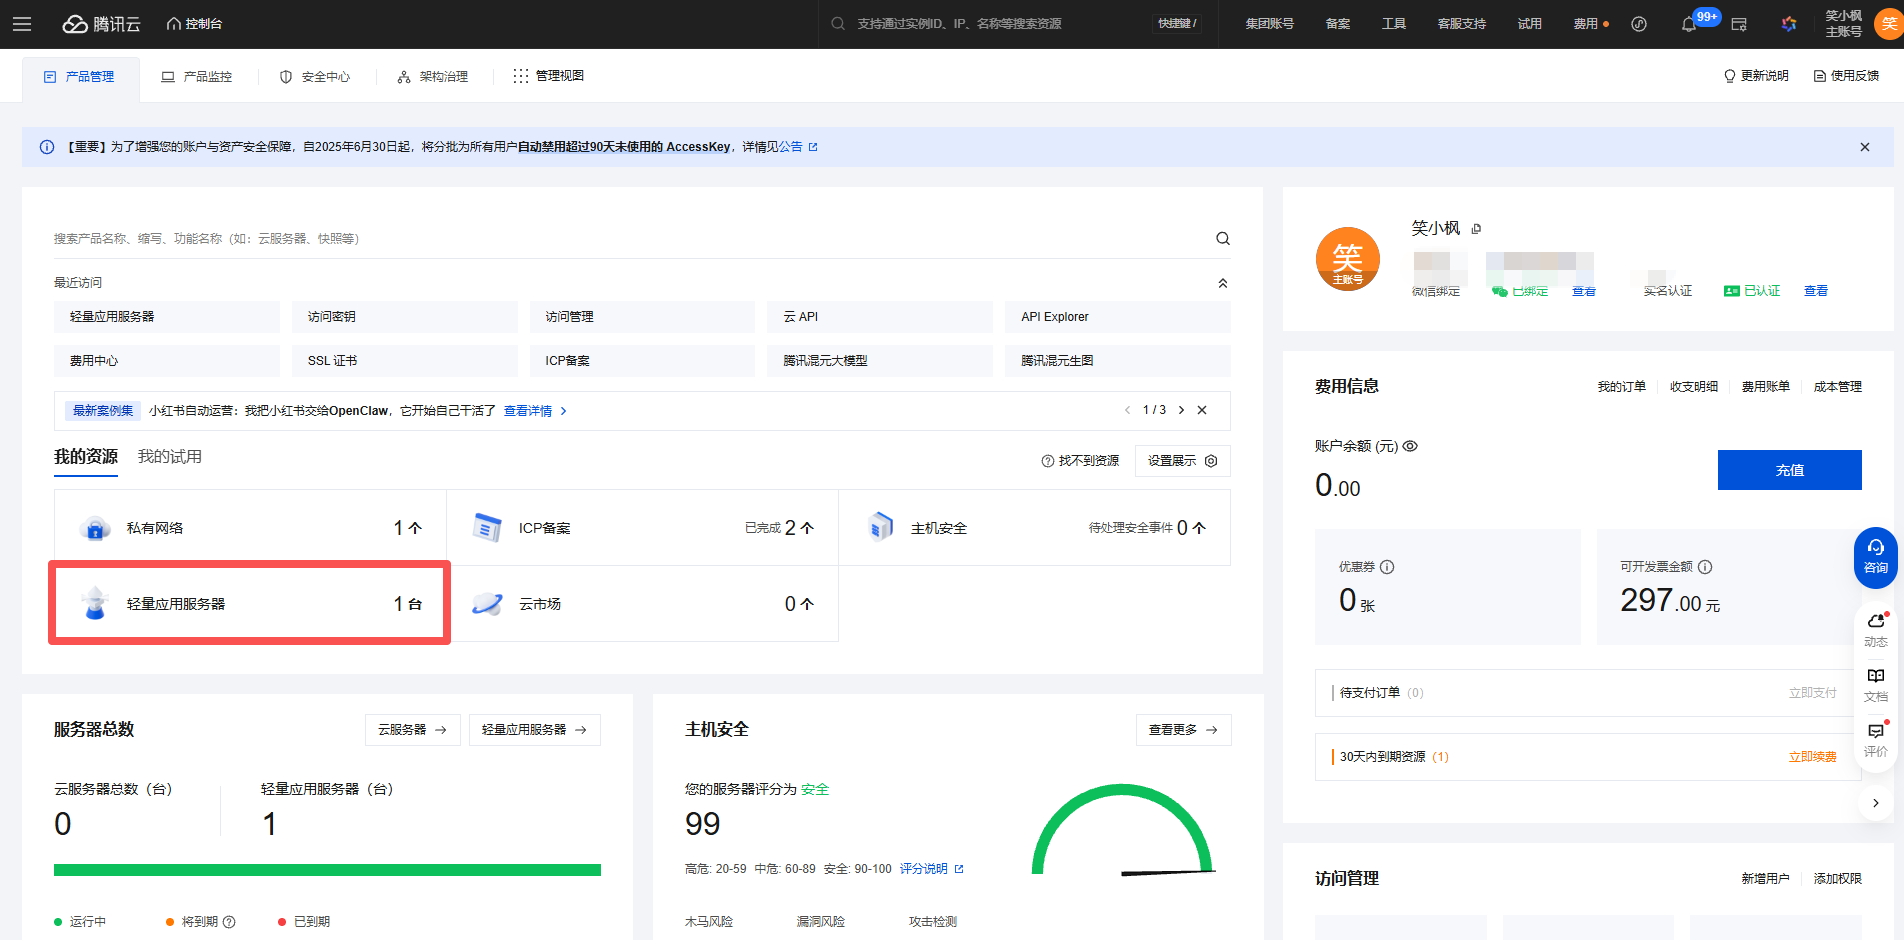
Task: Open the 云市场 resource card
Action: click(x=642, y=604)
